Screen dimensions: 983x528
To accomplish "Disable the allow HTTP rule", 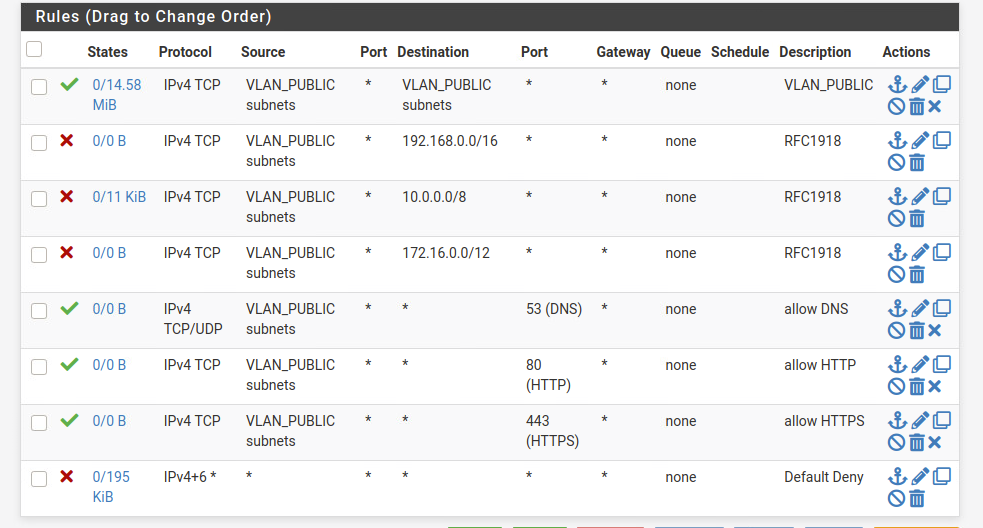I will 896,386.
